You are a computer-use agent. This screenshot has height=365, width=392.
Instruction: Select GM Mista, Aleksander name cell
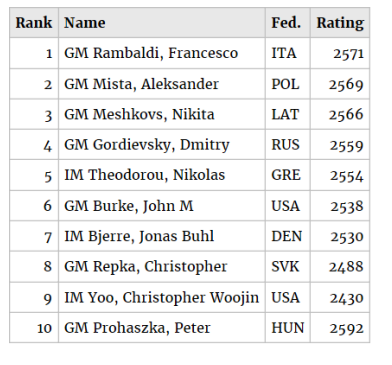point(162,84)
